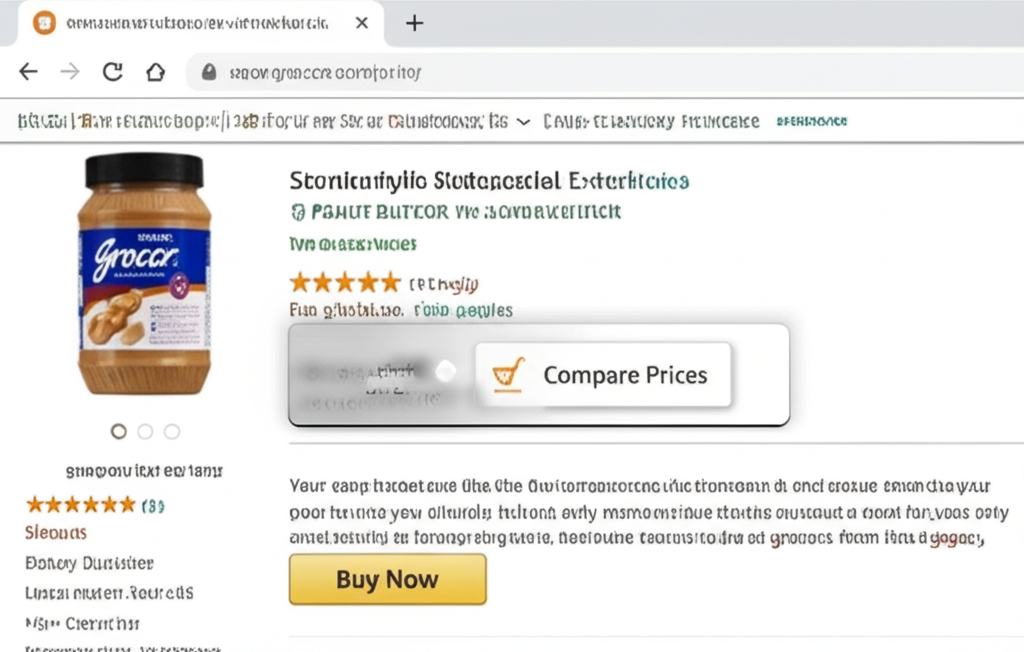Click the grayed-out forward navigation arrow
Image resolution: width=1024 pixels, height=652 pixels.
pyautogui.click(x=69, y=71)
